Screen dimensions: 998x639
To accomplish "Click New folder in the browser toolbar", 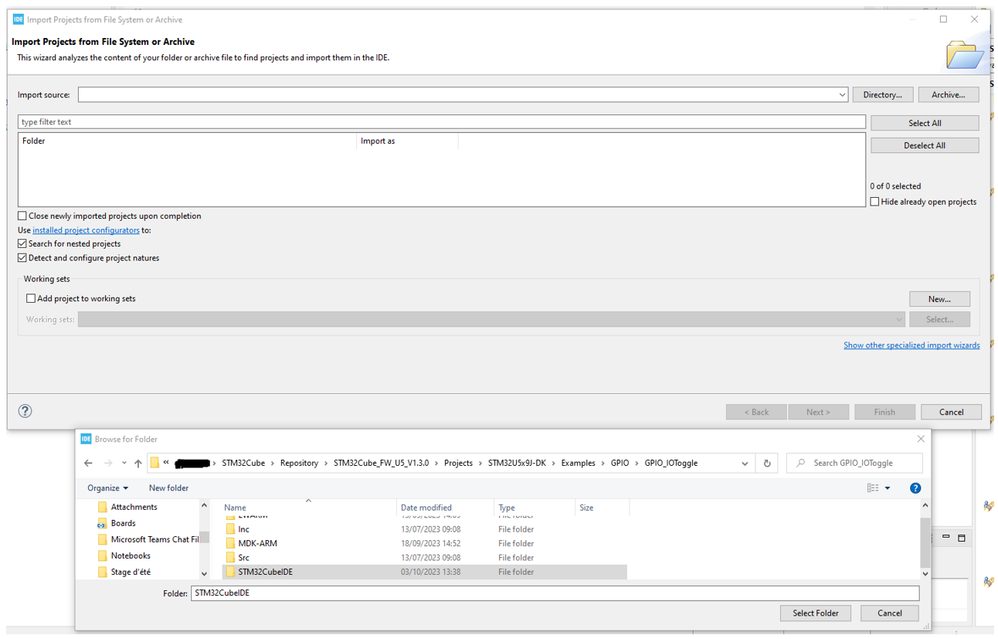I will pos(169,488).
